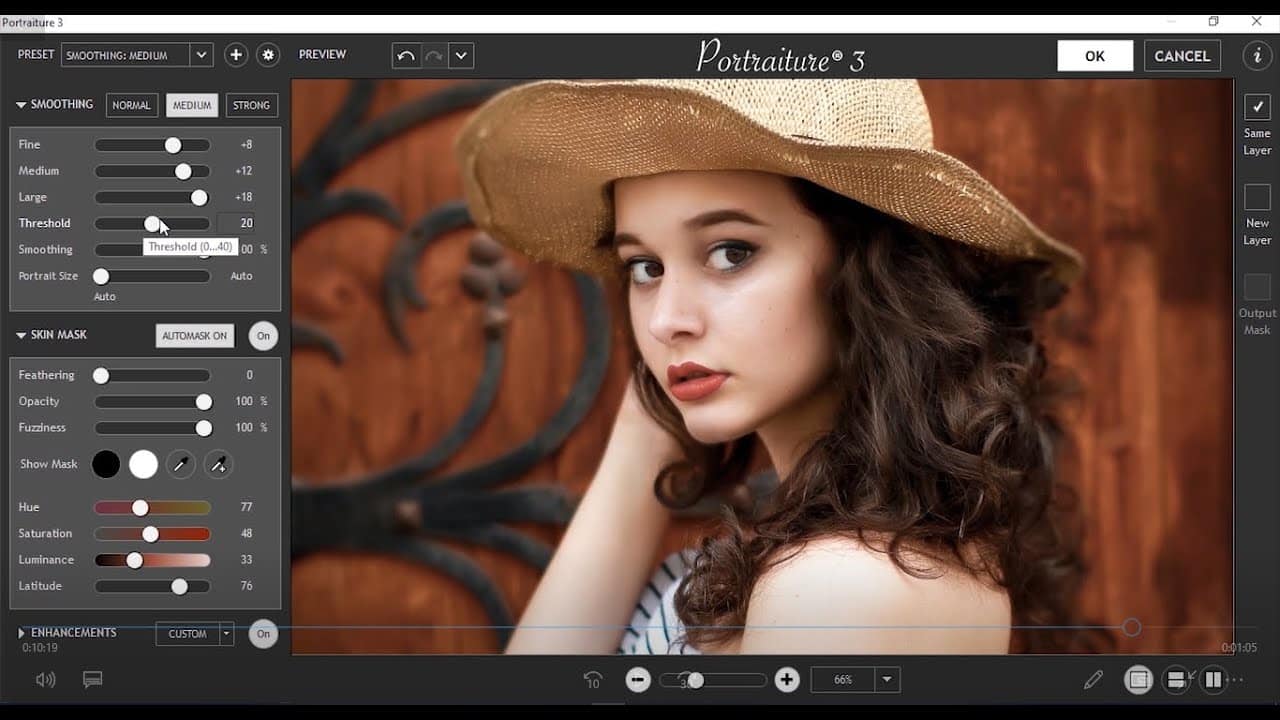This screenshot has width=1280, height=720.
Task: Click the Latitude value 76
Action: 246,586
